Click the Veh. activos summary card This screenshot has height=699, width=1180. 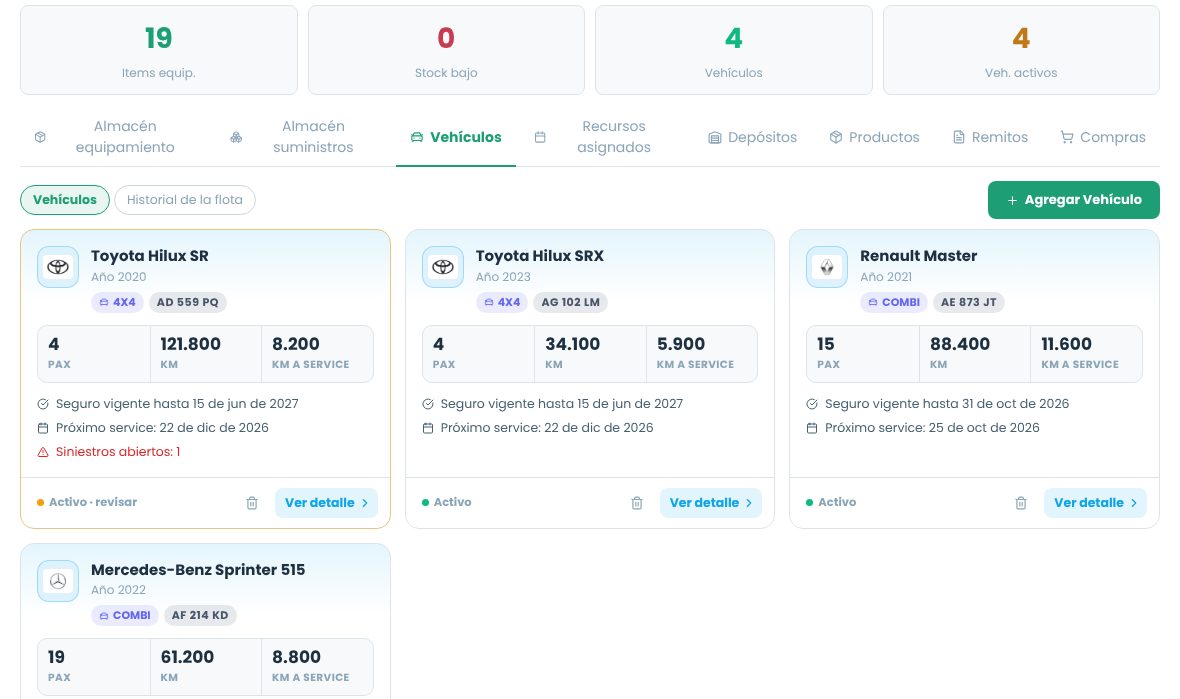1021,50
